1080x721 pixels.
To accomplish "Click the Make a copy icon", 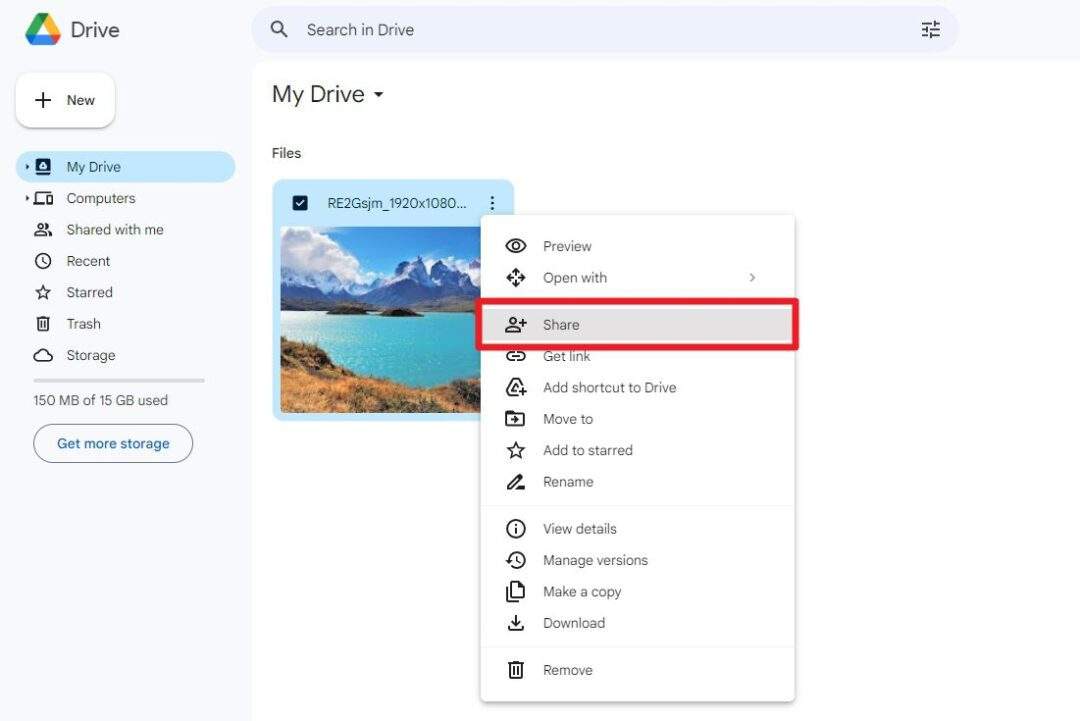I will [x=515, y=592].
